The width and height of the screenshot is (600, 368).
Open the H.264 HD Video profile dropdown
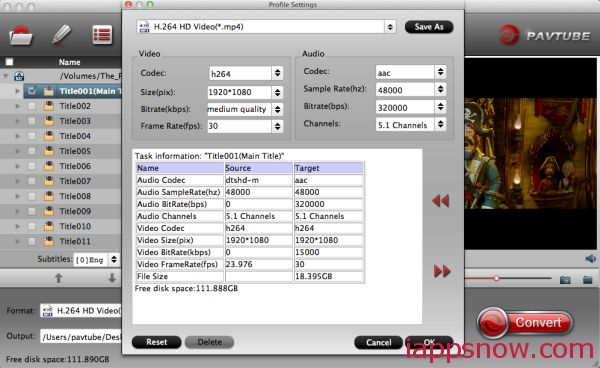(x=266, y=27)
